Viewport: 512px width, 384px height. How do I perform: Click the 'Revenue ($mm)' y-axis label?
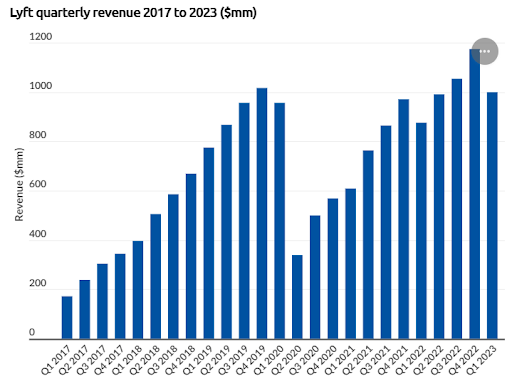(19, 184)
